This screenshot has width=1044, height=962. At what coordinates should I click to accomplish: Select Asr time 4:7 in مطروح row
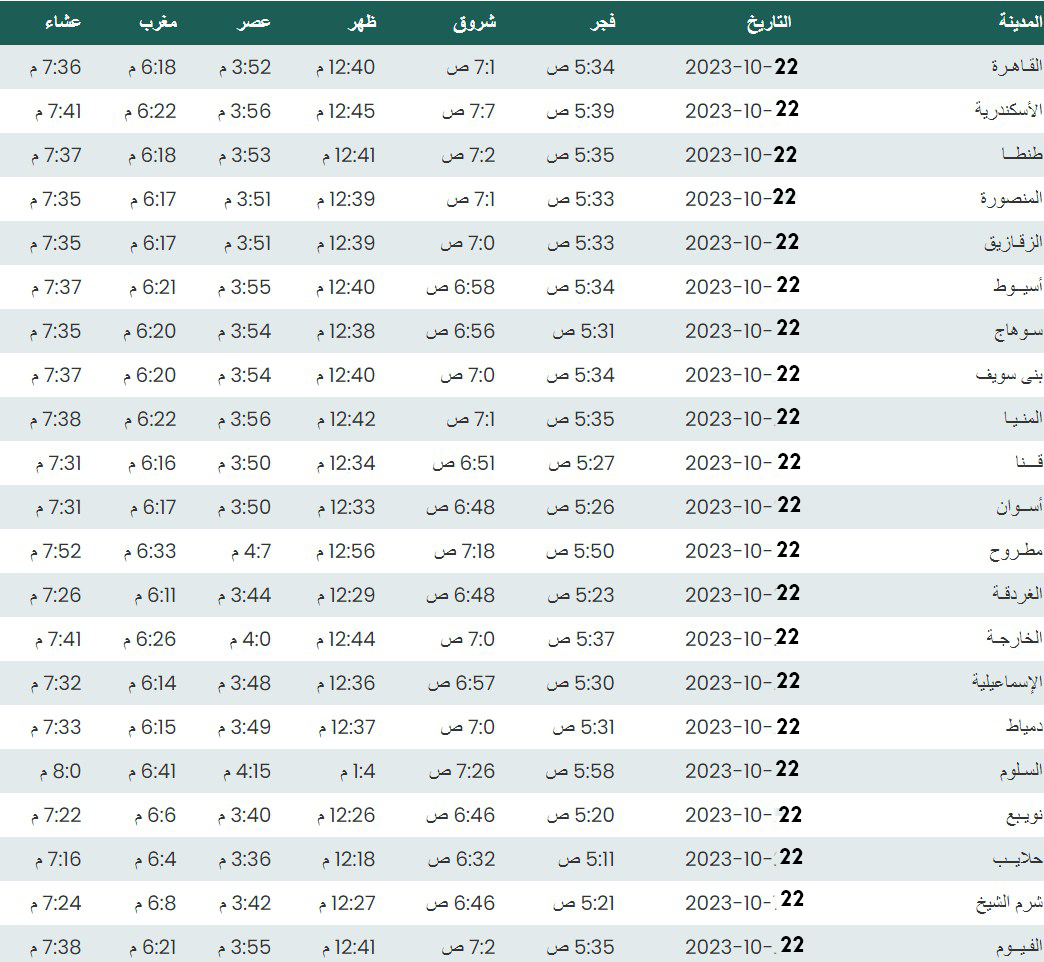(250, 551)
